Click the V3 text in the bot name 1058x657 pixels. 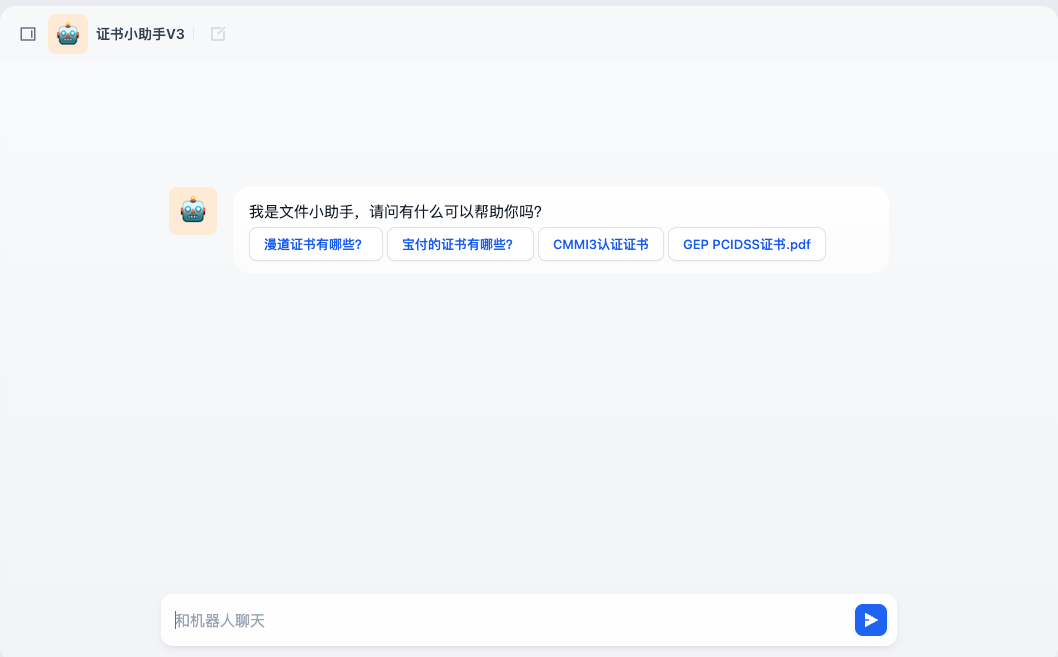[175, 34]
